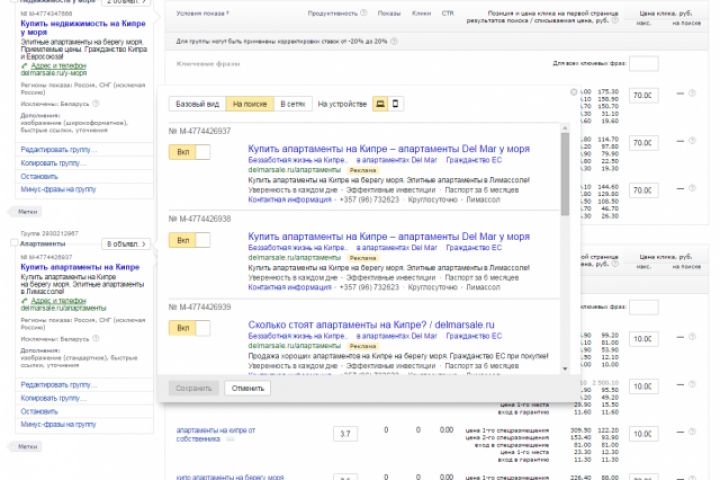
Task: Open Адрес и телефон link in Апартаменты group
Action: pyautogui.click(x=58, y=300)
